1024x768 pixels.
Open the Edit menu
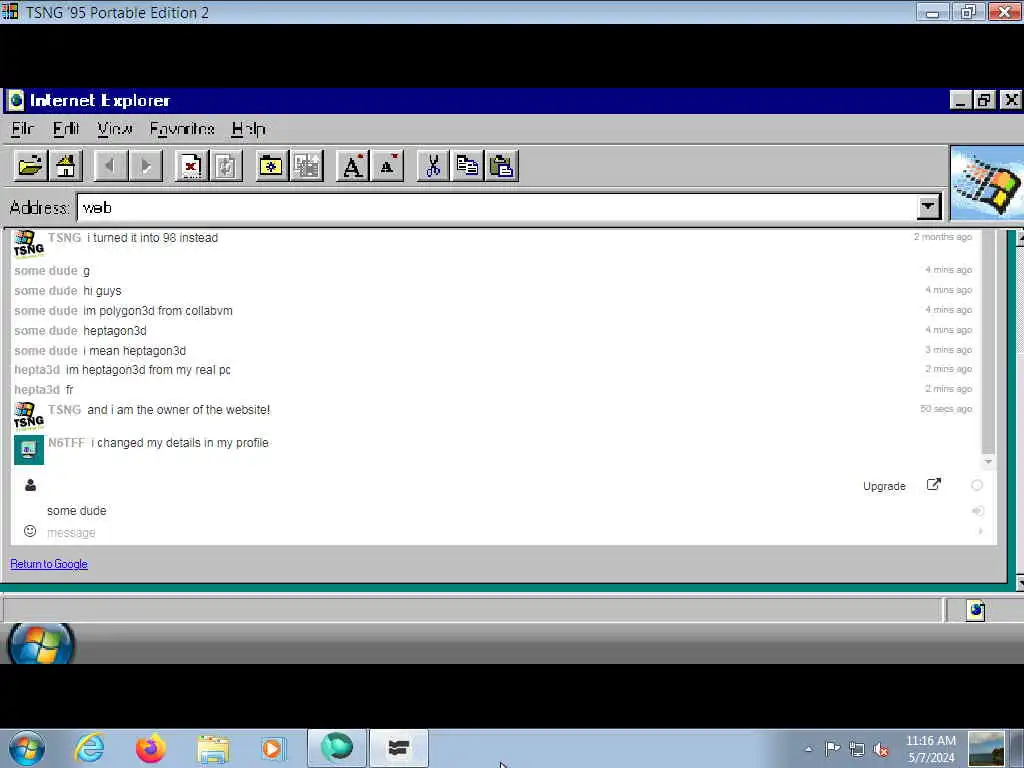click(x=66, y=129)
